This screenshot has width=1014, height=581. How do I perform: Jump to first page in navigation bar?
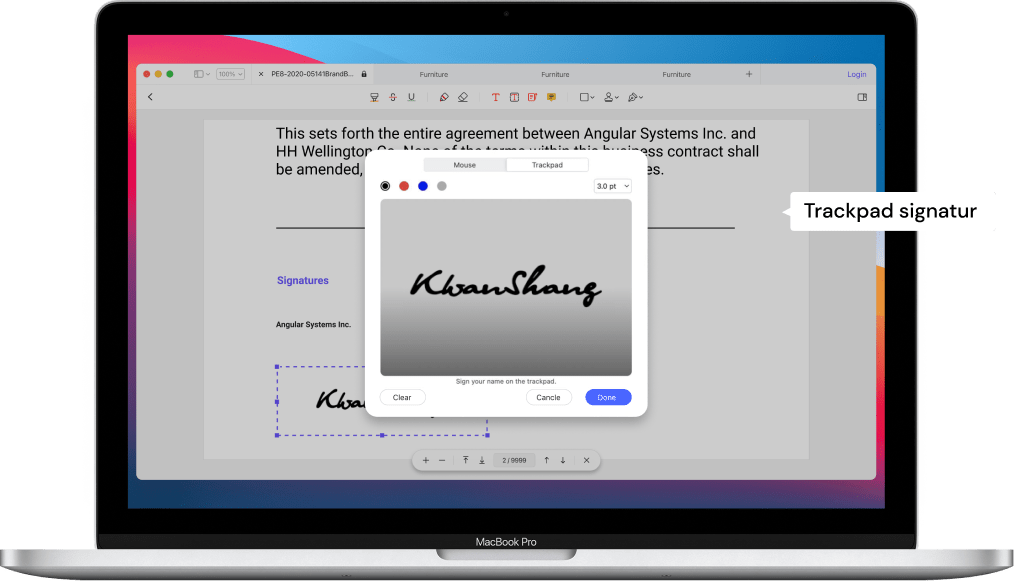(x=465, y=460)
